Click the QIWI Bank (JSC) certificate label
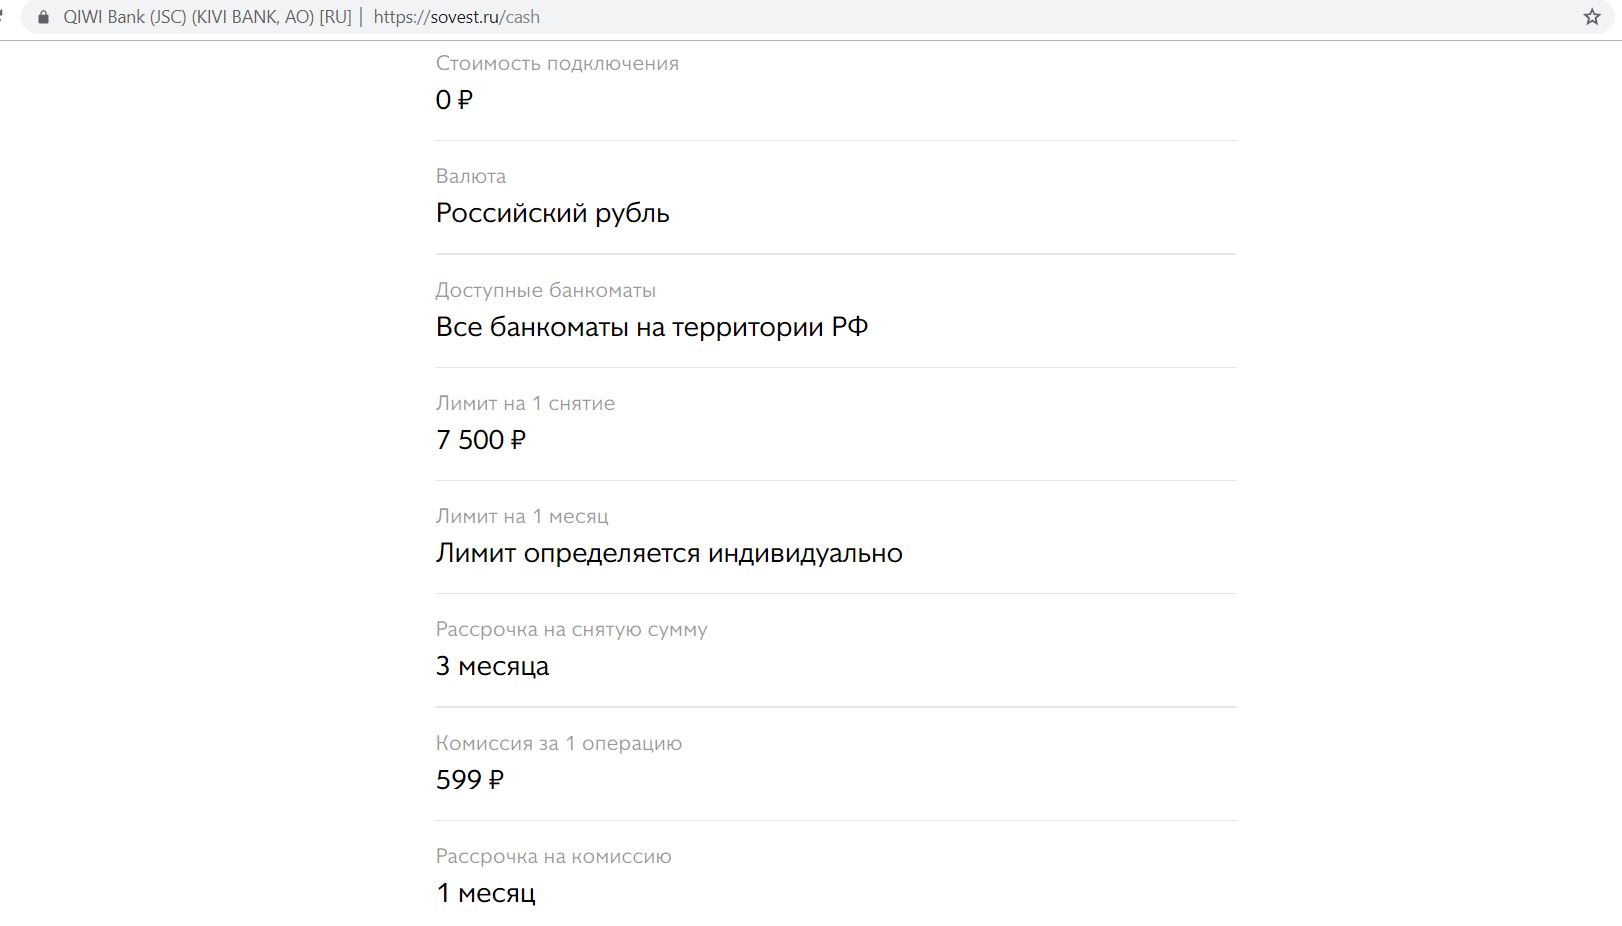Viewport: 1622px width, 926px height. pyautogui.click(x=207, y=17)
